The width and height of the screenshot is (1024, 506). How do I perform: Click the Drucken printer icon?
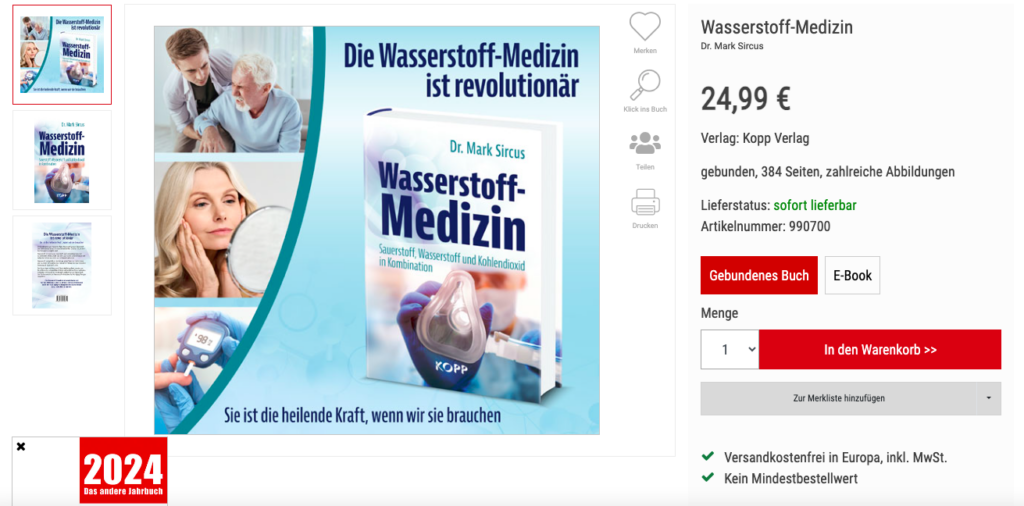click(x=645, y=202)
